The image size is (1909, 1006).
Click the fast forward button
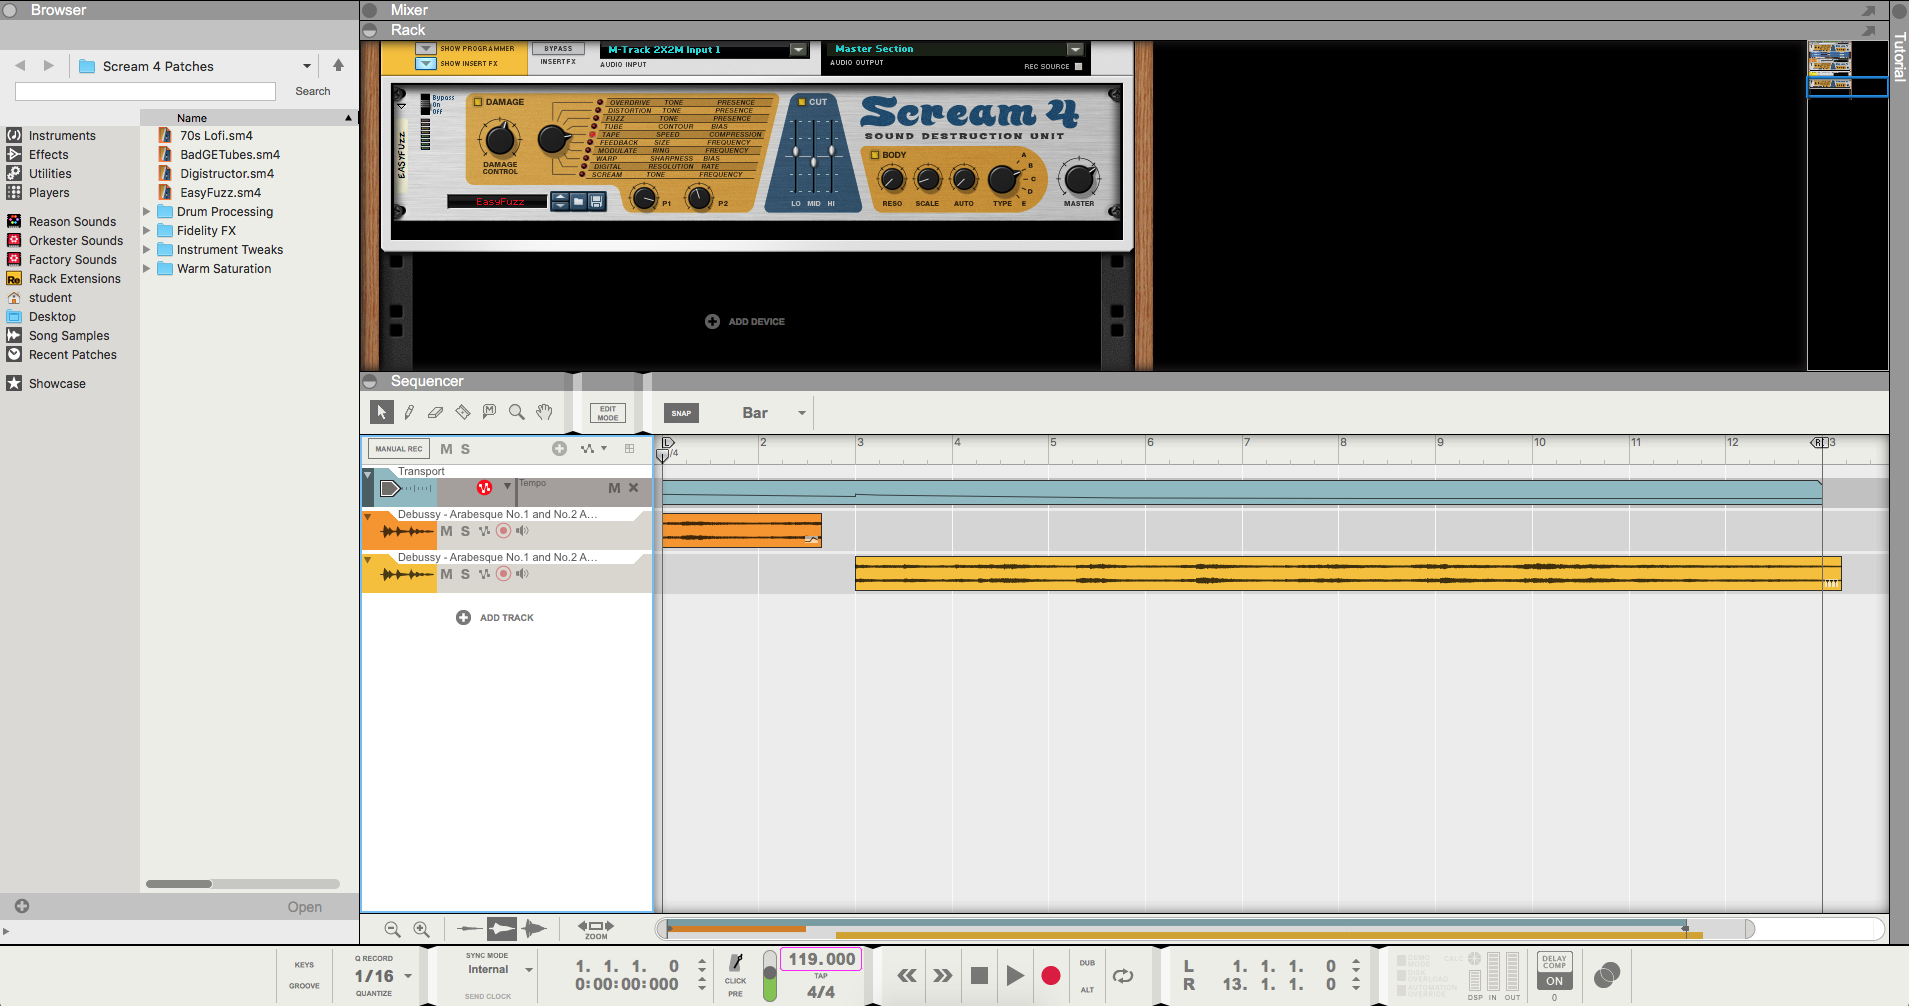tap(943, 975)
